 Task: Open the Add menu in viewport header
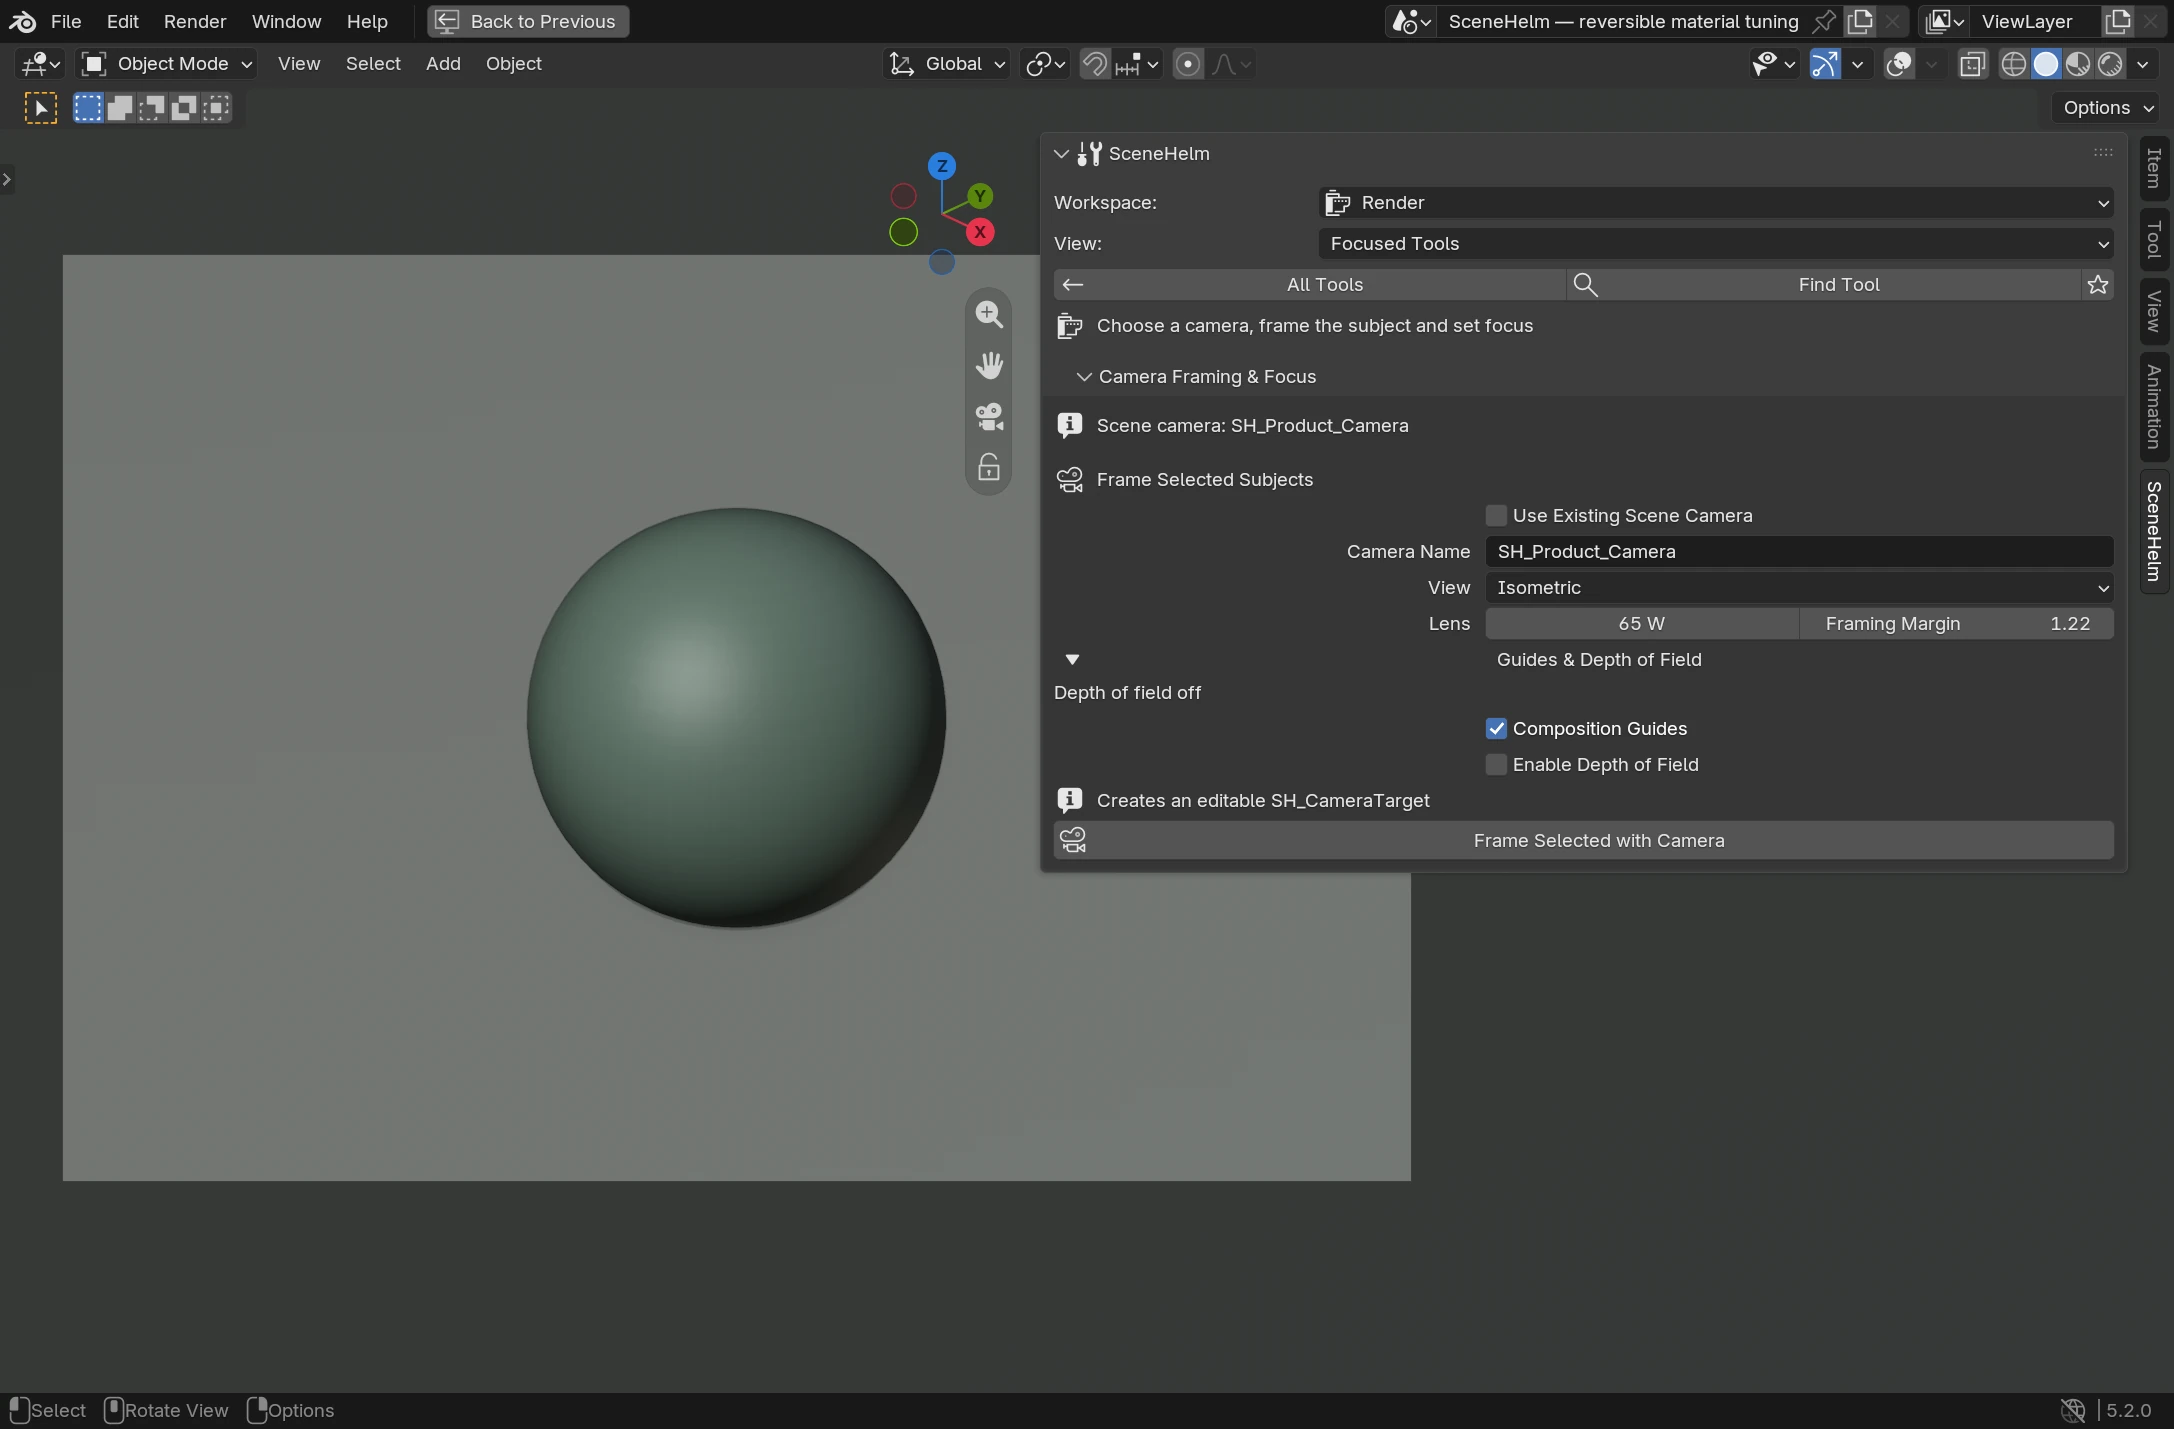[x=443, y=64]
